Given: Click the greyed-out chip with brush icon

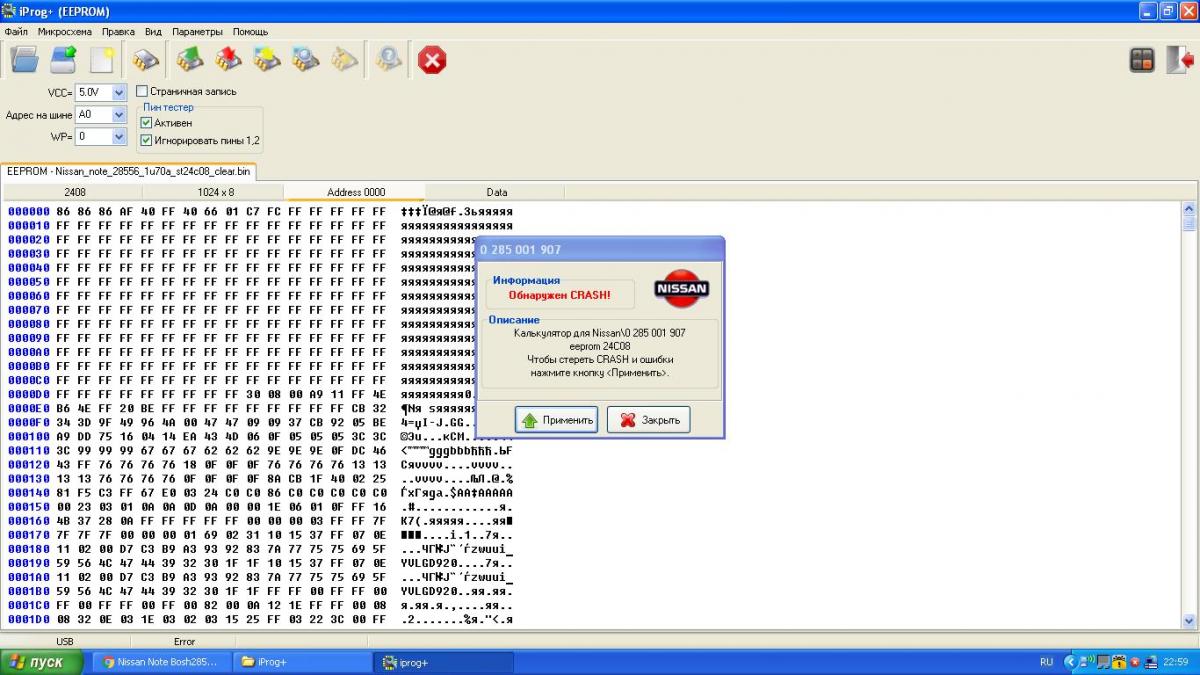Looking at the screenshot, I should 344,60.
